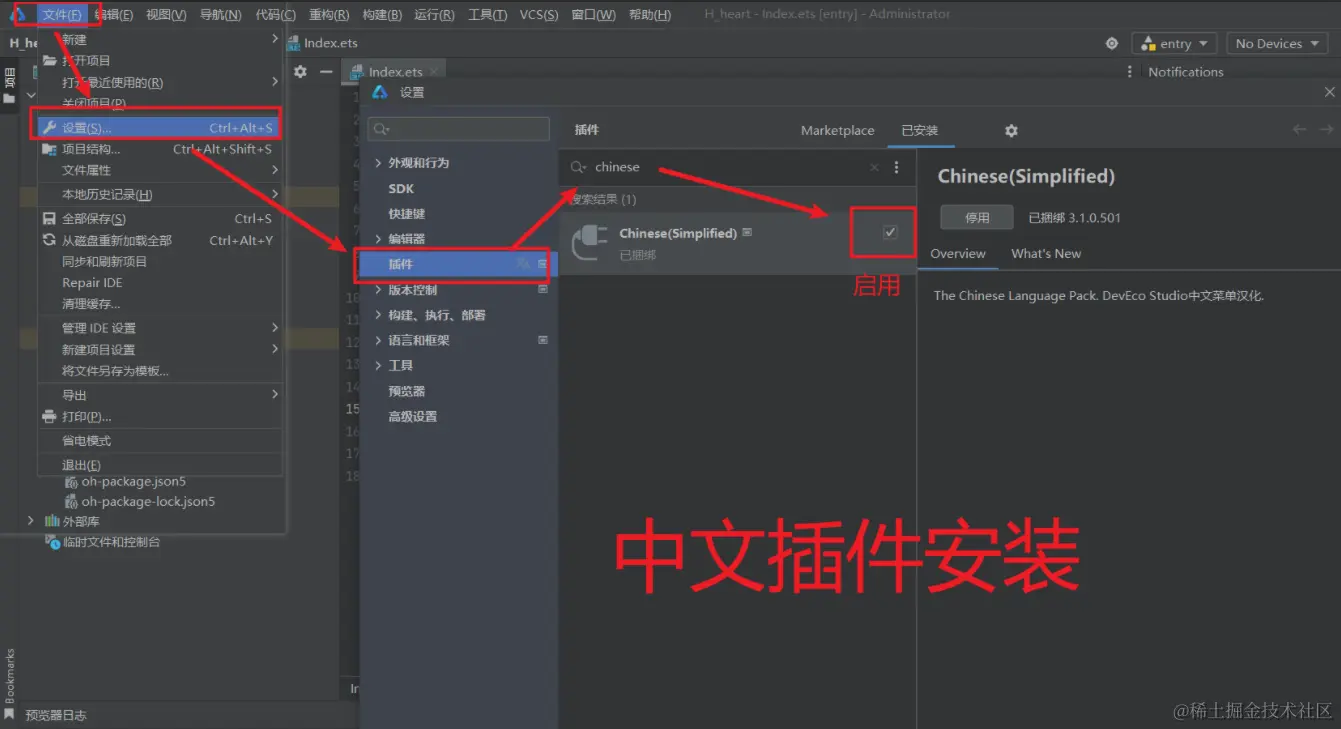
Task: Click the floppy disk icon beside 全部保存
Action: pos(49,219)
